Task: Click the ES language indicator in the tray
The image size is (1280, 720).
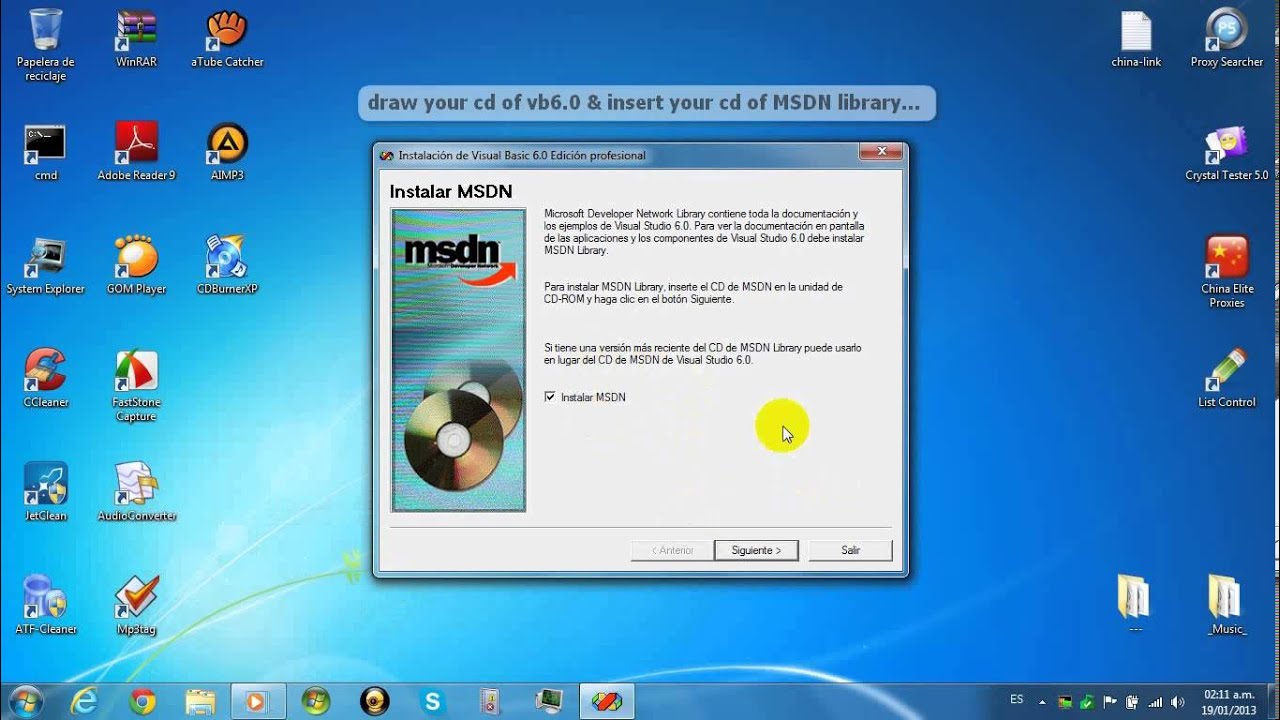Action: pyautogui.click(x=1017, y=700)
